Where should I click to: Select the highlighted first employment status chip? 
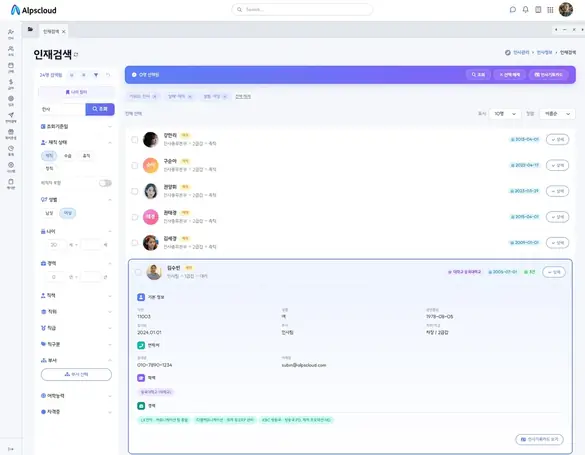[49, 156]
